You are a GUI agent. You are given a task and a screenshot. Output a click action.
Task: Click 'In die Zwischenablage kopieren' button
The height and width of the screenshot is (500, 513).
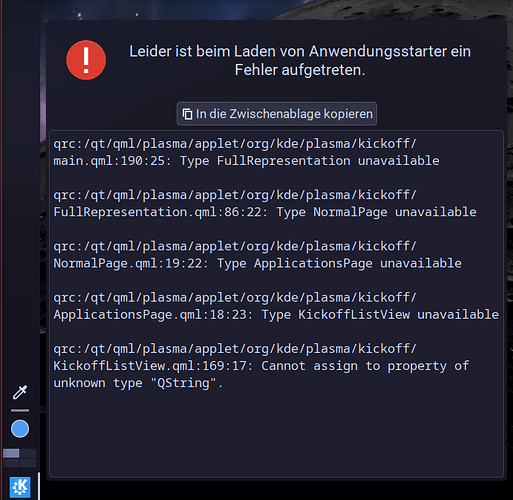277,114
